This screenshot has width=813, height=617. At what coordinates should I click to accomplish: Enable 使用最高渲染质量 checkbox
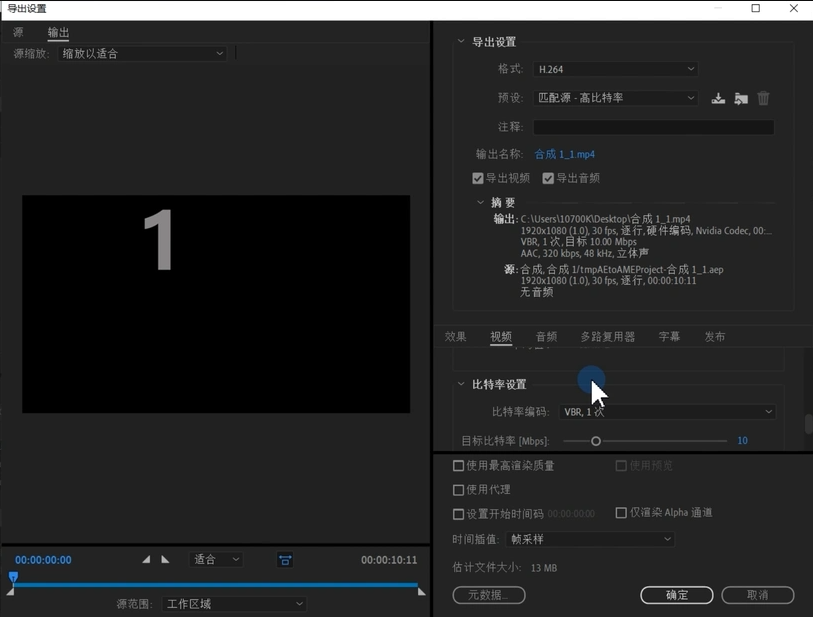coord(458,466)
